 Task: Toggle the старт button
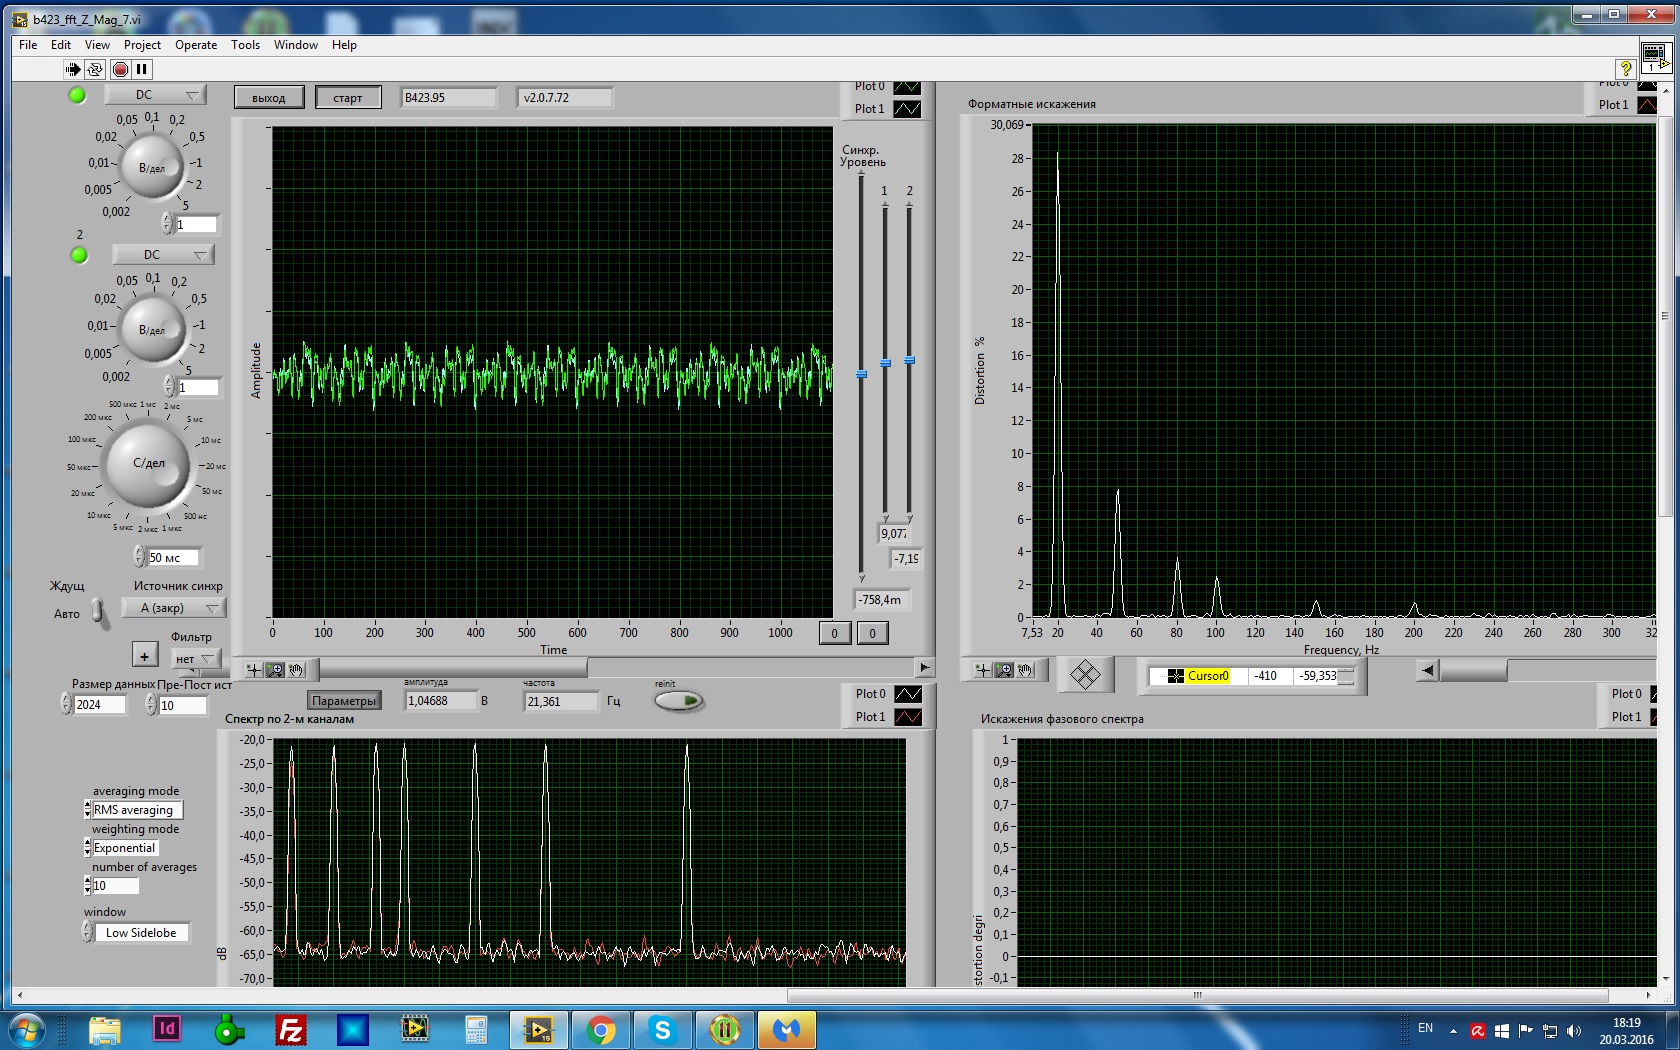348,98
